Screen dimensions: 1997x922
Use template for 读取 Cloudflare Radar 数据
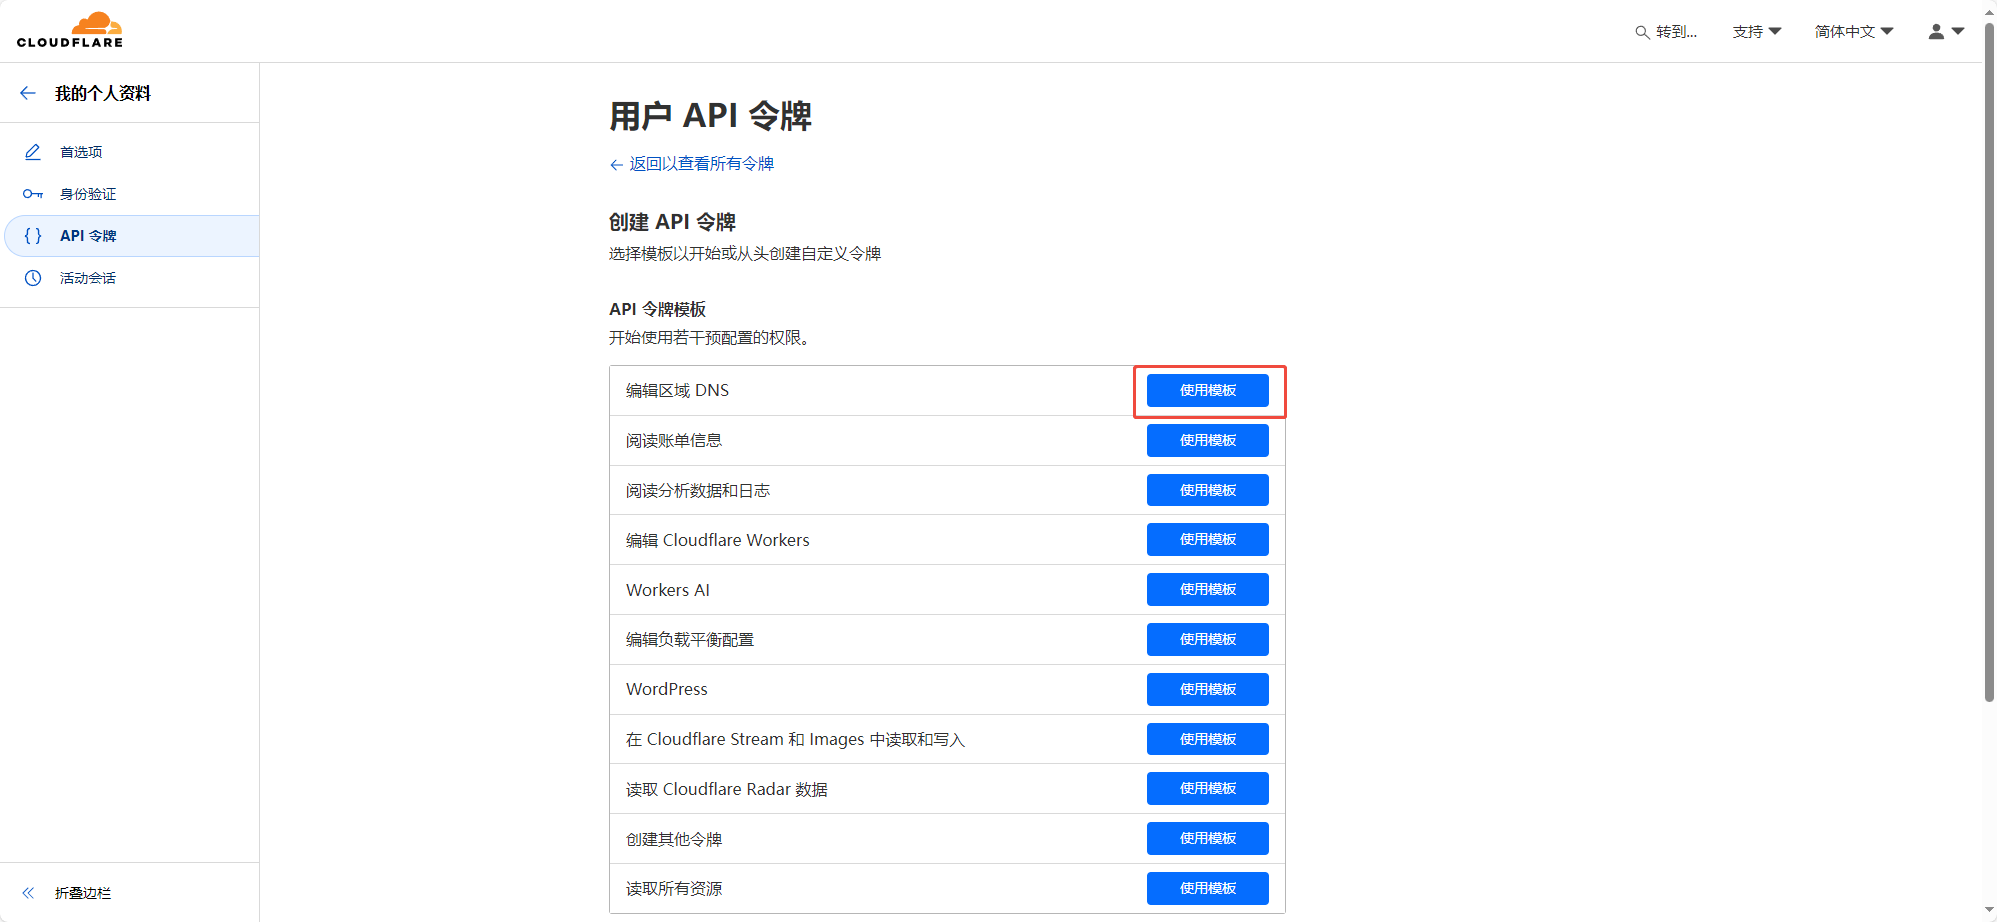(x=1207, y=788)
